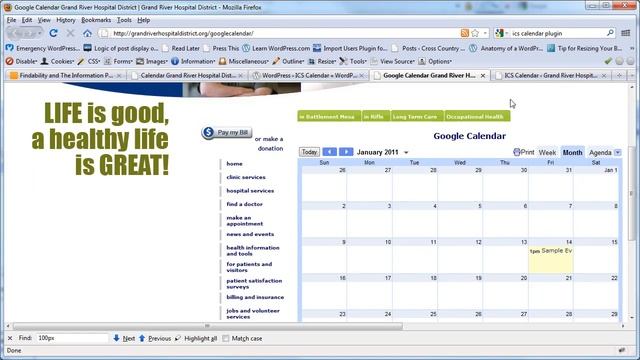Open the Read Later bookmark
This screenshot has height=360, width=640.
point(180,48)
